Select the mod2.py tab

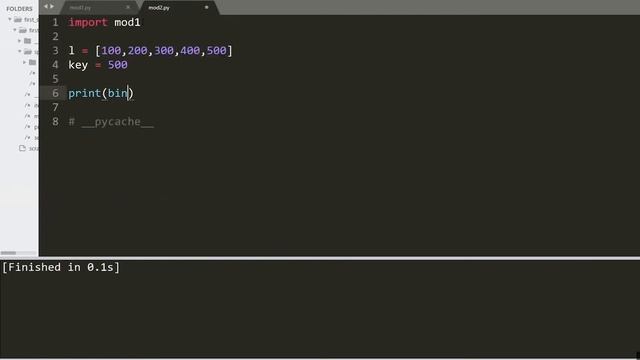coord(159,7)
